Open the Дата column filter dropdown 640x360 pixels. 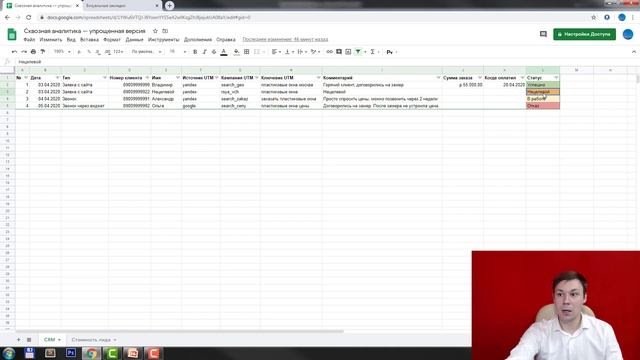point(57,78)
